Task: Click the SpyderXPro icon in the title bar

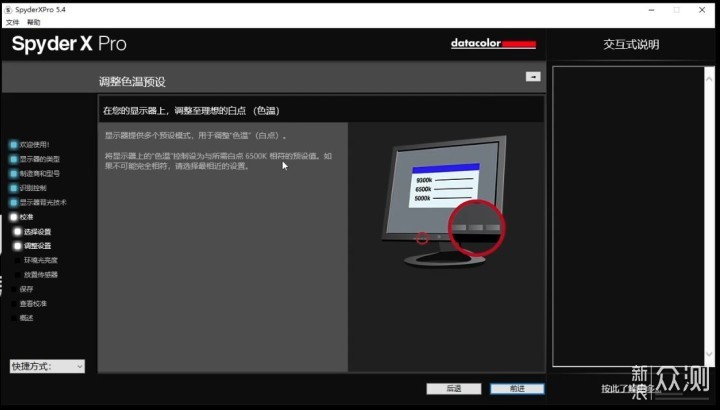Action: [8, 10]
